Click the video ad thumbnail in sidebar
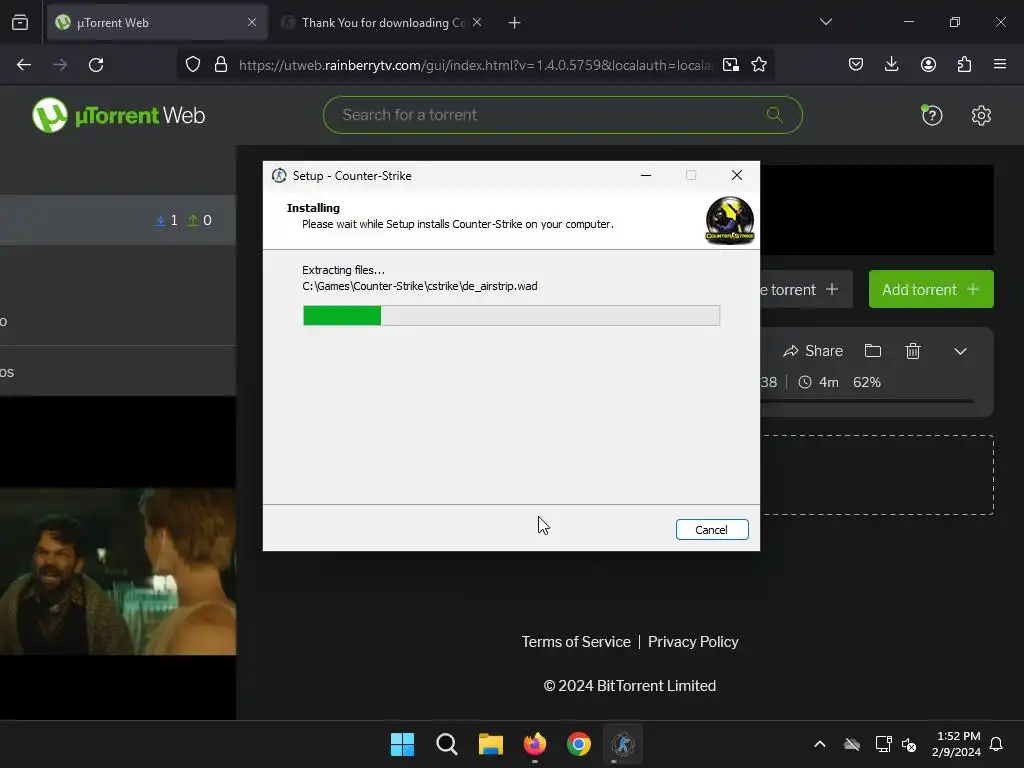This screenshot has height=768, width=1024. [x=118, y=571]
